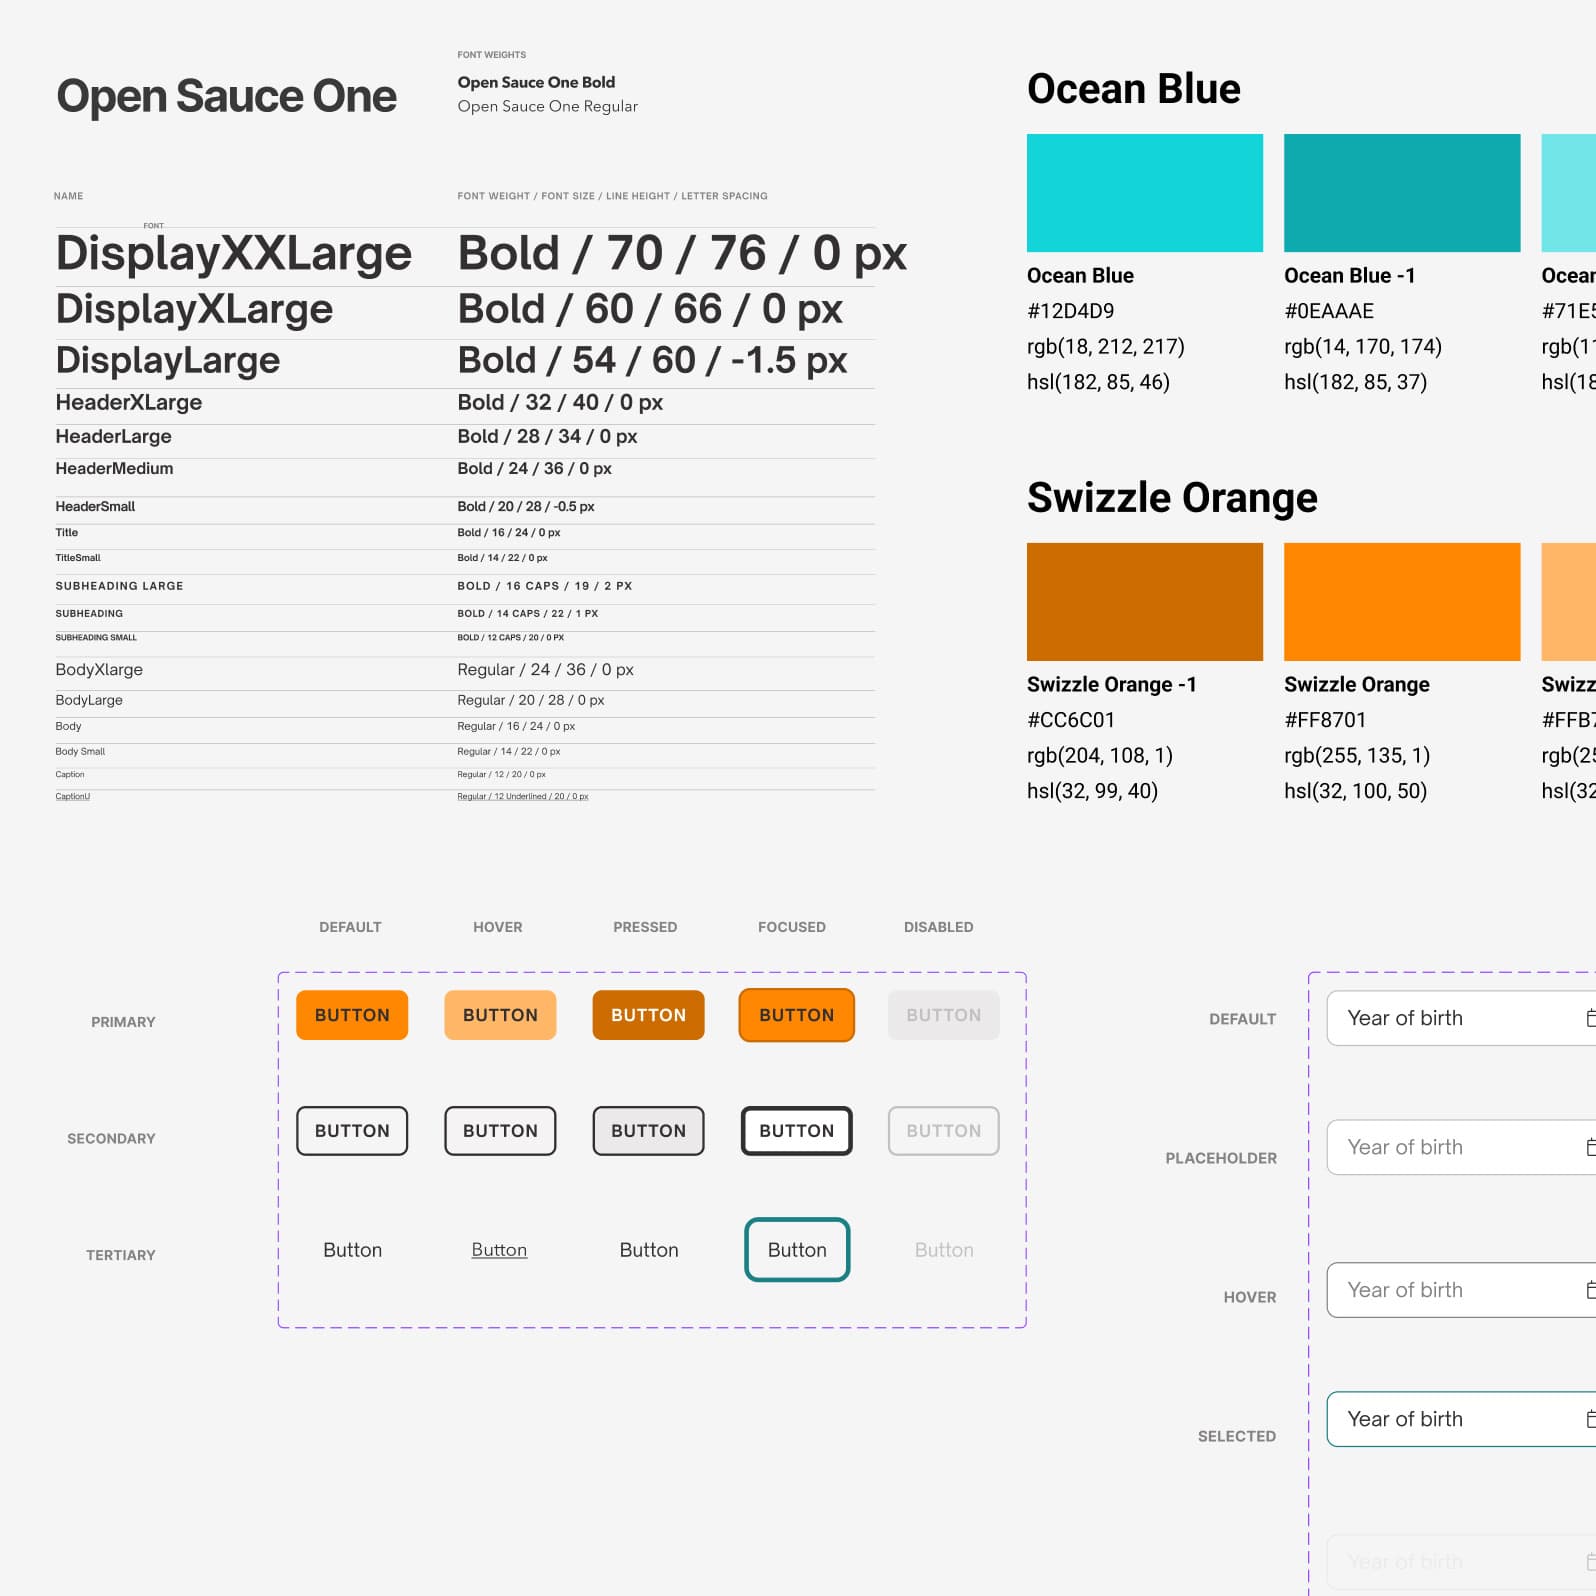Click the 'DisplayLarge' style name
Viewport: 1596px width, 1596px height.
coord(168,361)
